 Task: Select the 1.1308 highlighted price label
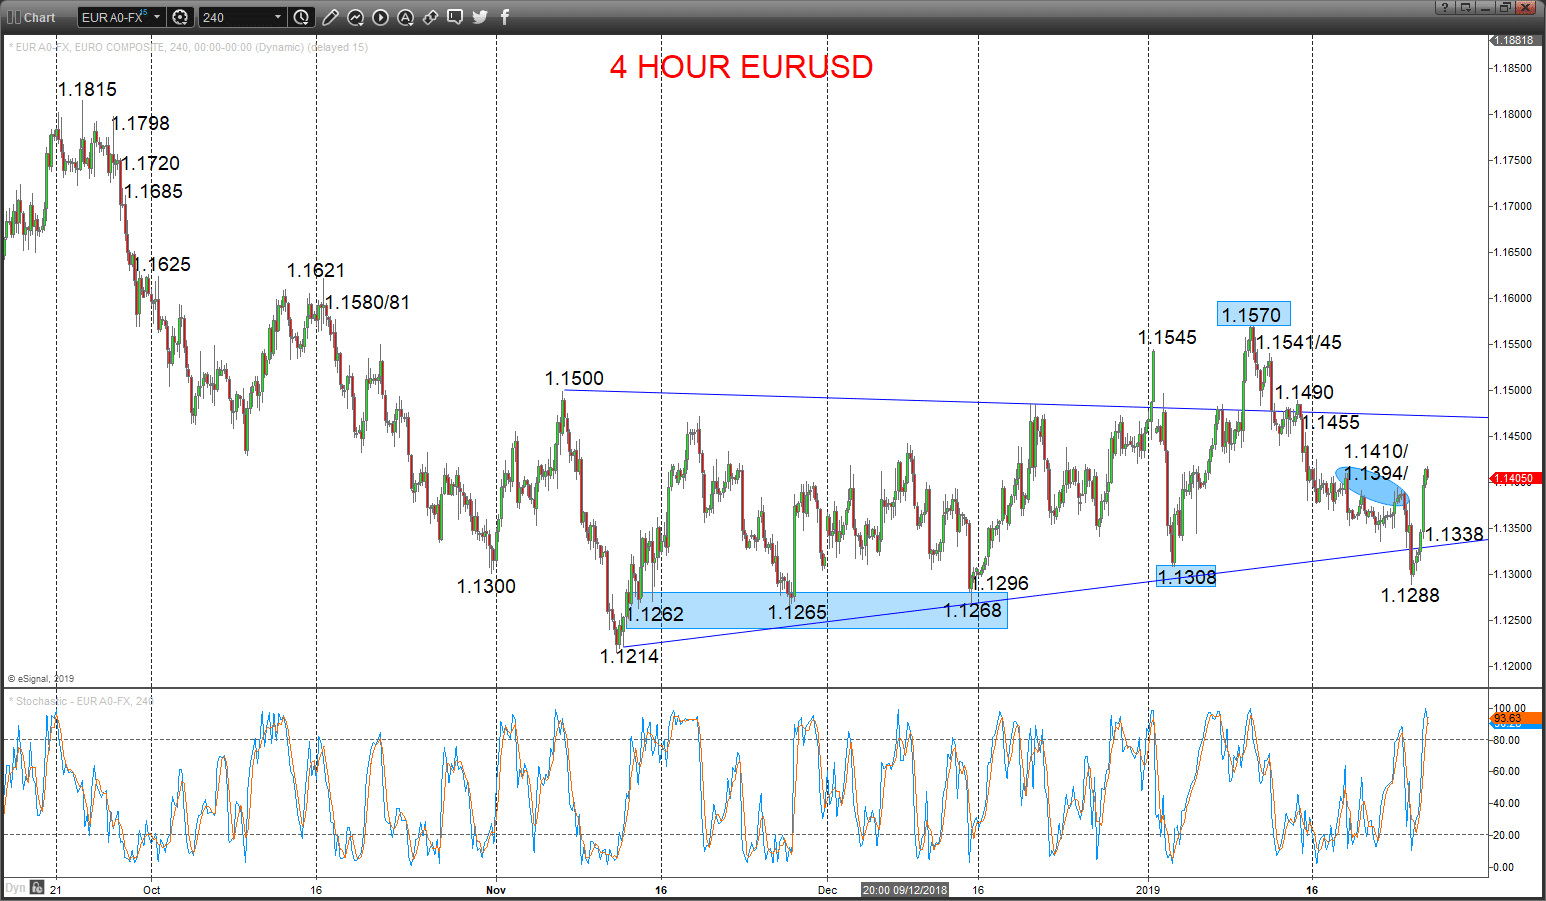pyautogui.click(x=1186, y=576)
